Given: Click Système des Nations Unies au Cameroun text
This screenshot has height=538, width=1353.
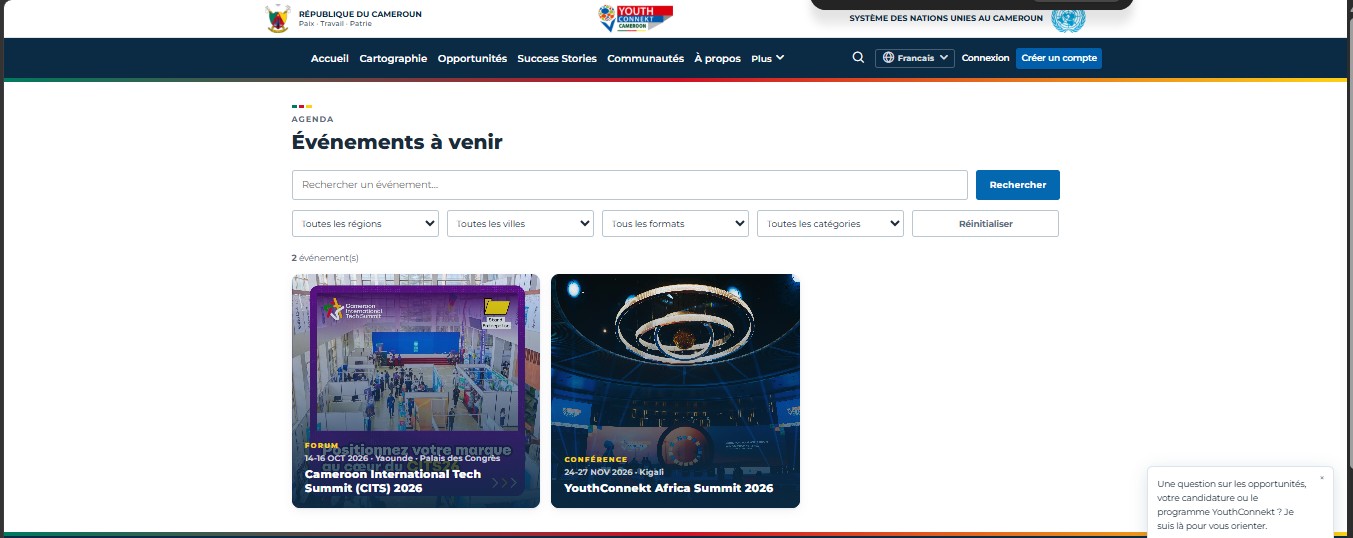Looking at the screenshot, I should [946, 18].
